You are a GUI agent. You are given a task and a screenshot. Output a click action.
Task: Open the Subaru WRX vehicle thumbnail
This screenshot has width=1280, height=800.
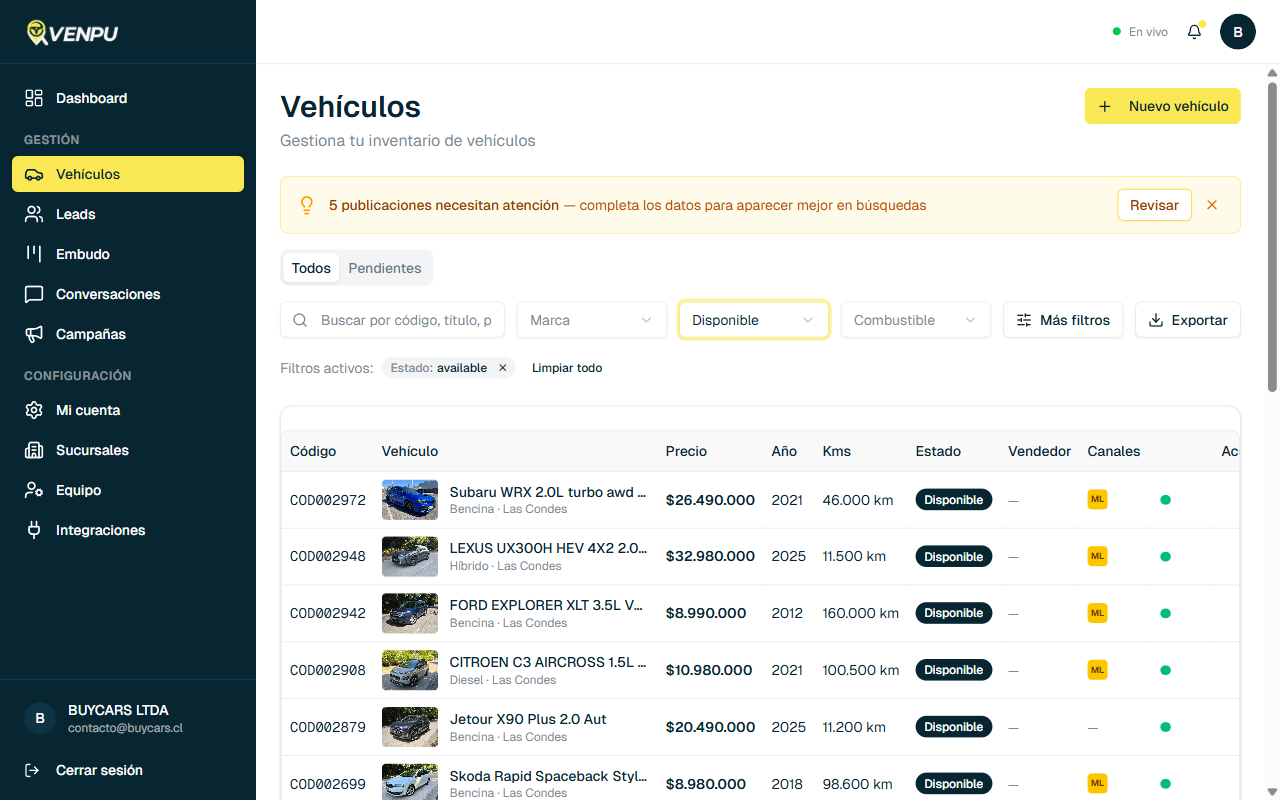click(409, 499)
